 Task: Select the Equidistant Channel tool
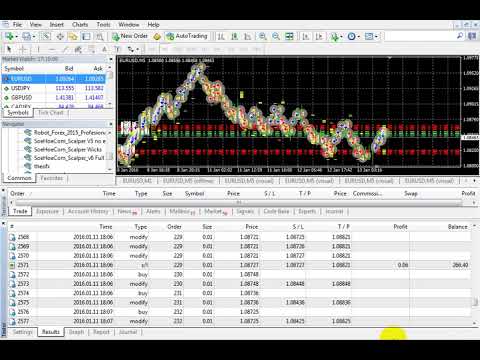[78, 49]
